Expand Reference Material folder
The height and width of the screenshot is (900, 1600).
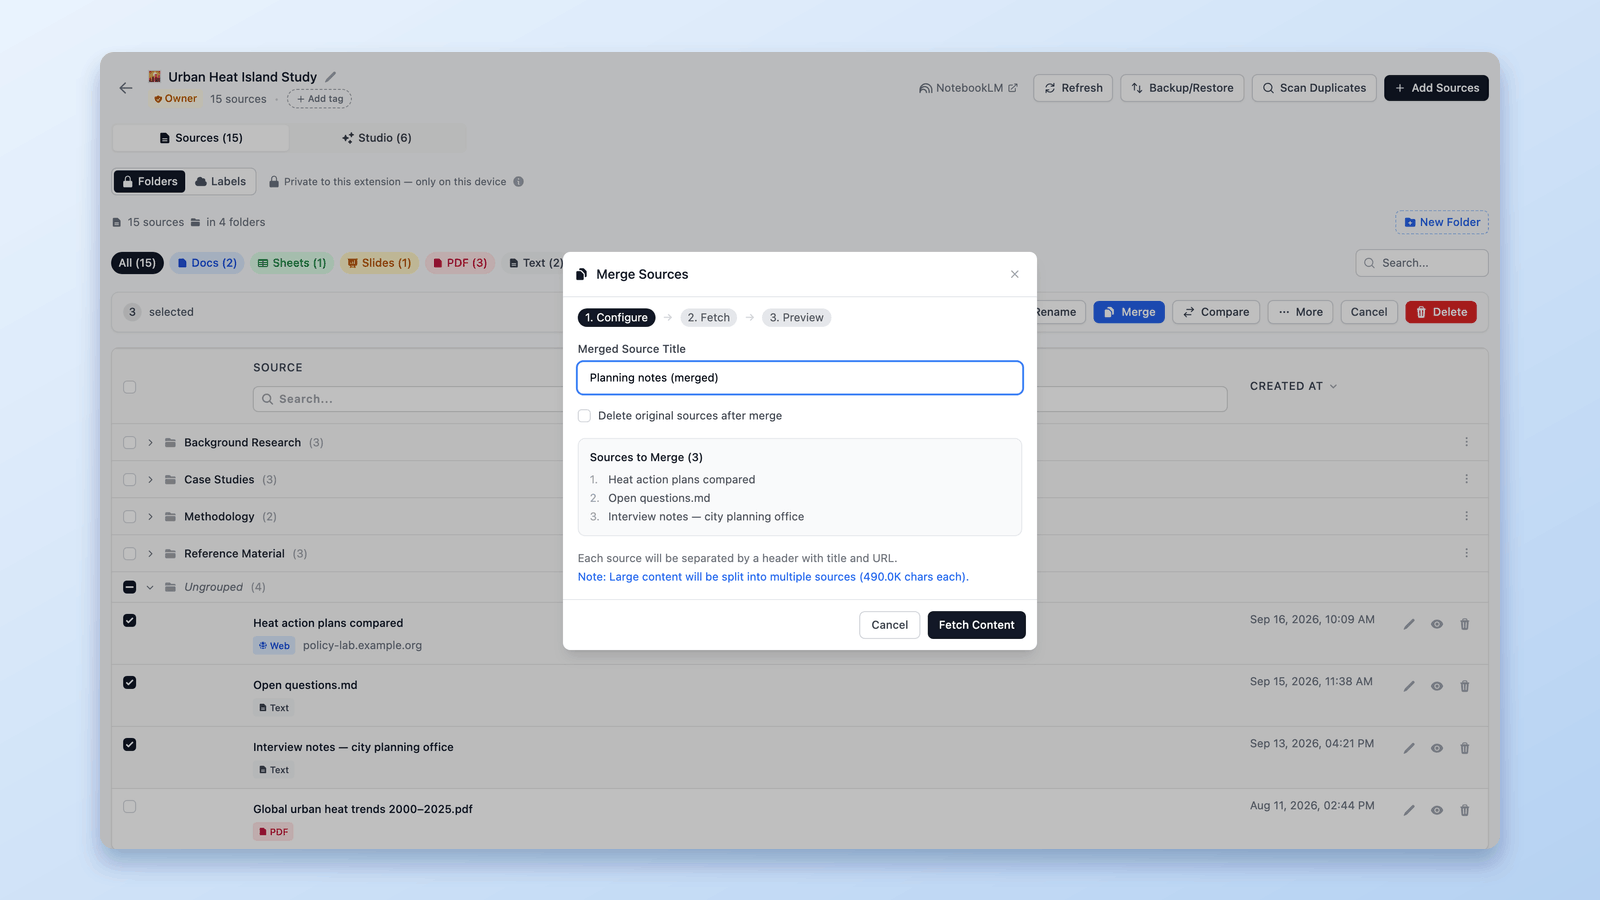click(x=150, y=554)
